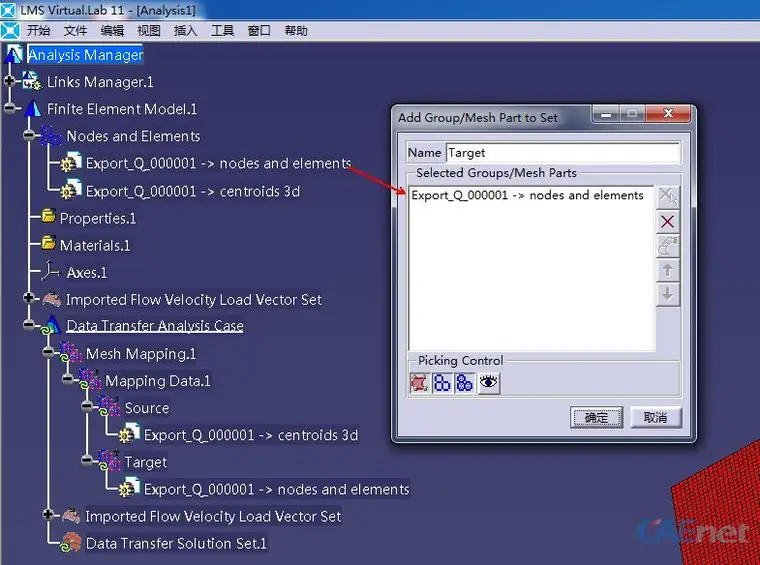Select the 'Axes.1' label
The width and height of the screenshot is (760, 565).
tap(86, 273)
